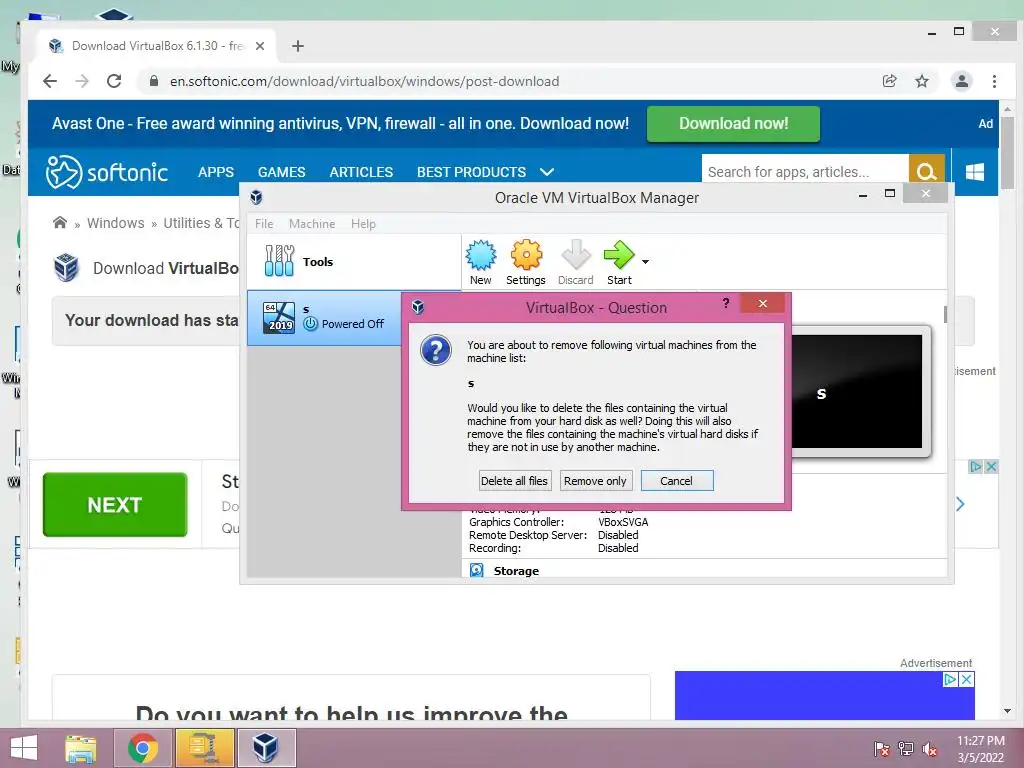The height and width of the screenshot is (768, 1024).
Task: Click the ad's right chevron arrow
Action: click(x=960, y=504)
